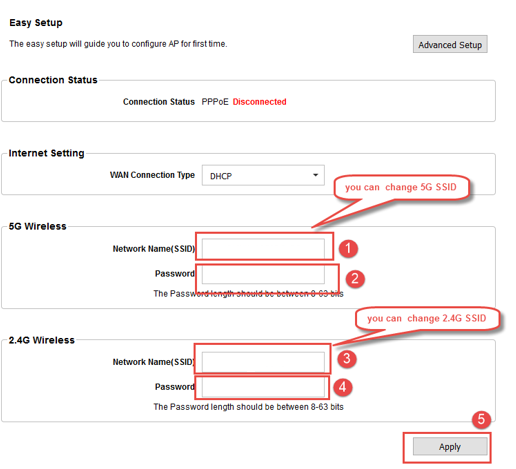Open the WAN Connection Type dropdown
Viewport: 516px width, 469px height.
[263, 175]
